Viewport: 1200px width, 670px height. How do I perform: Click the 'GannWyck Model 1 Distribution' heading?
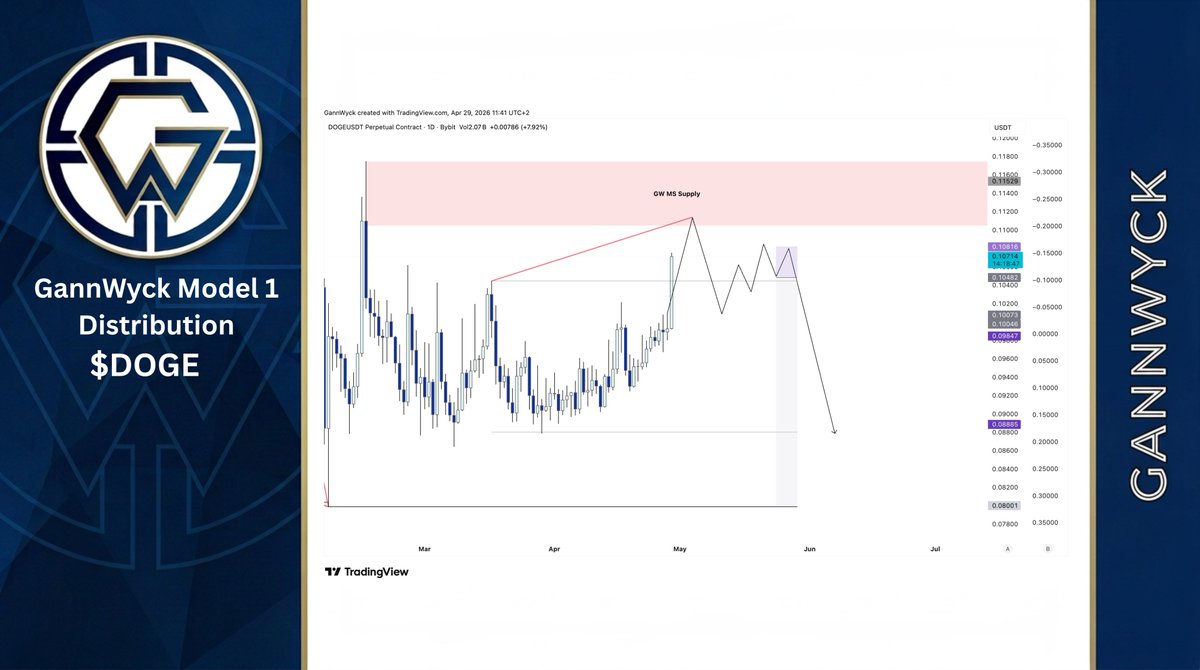point(155,308)
